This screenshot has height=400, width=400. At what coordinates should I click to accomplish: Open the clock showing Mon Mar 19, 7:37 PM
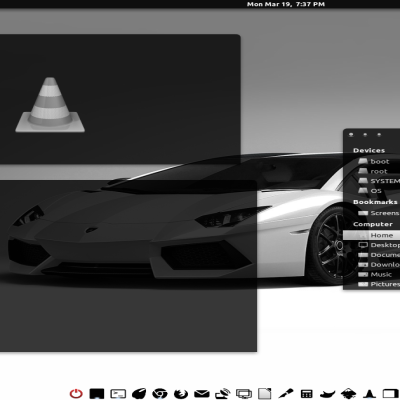[x=286, y=4]
